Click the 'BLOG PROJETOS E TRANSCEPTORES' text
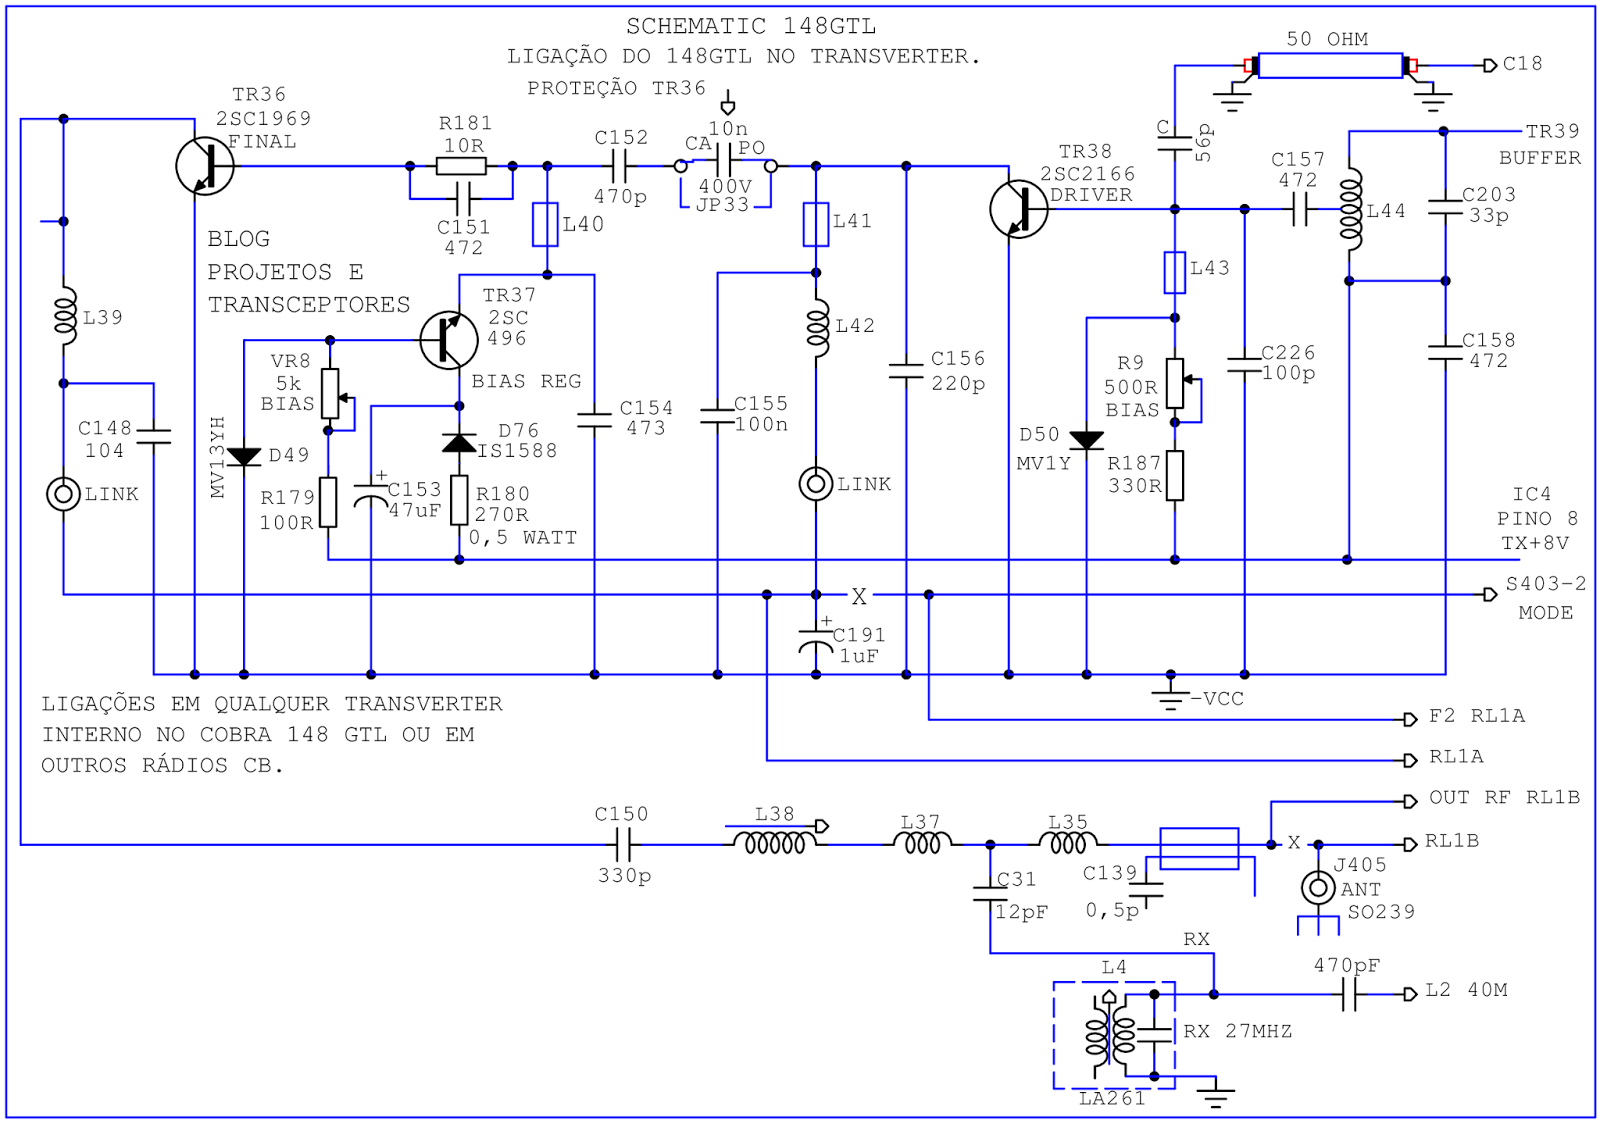This screenshot has width=1600, height=1124. tap(309, 272)
